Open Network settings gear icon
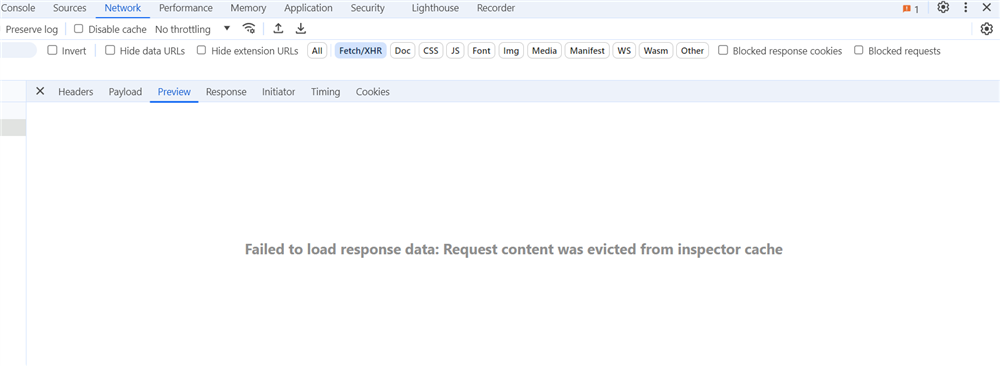The image size is (1000, 366). (987, 29)
